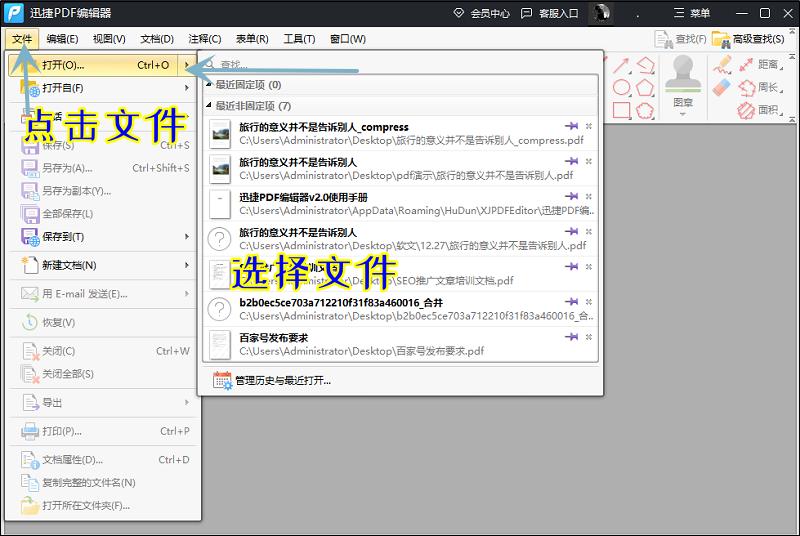
Task: Pin the 百家号发布要求 entry
Action: 572,337
